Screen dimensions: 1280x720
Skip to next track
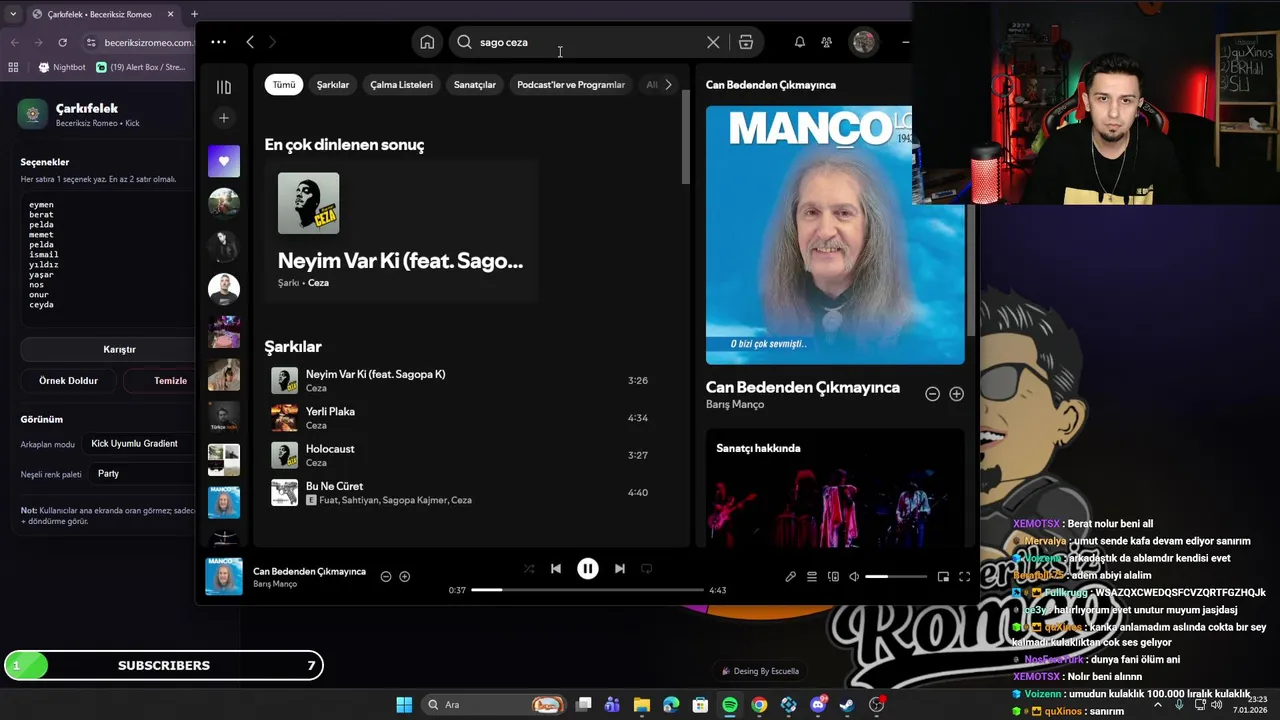[620, 568]
